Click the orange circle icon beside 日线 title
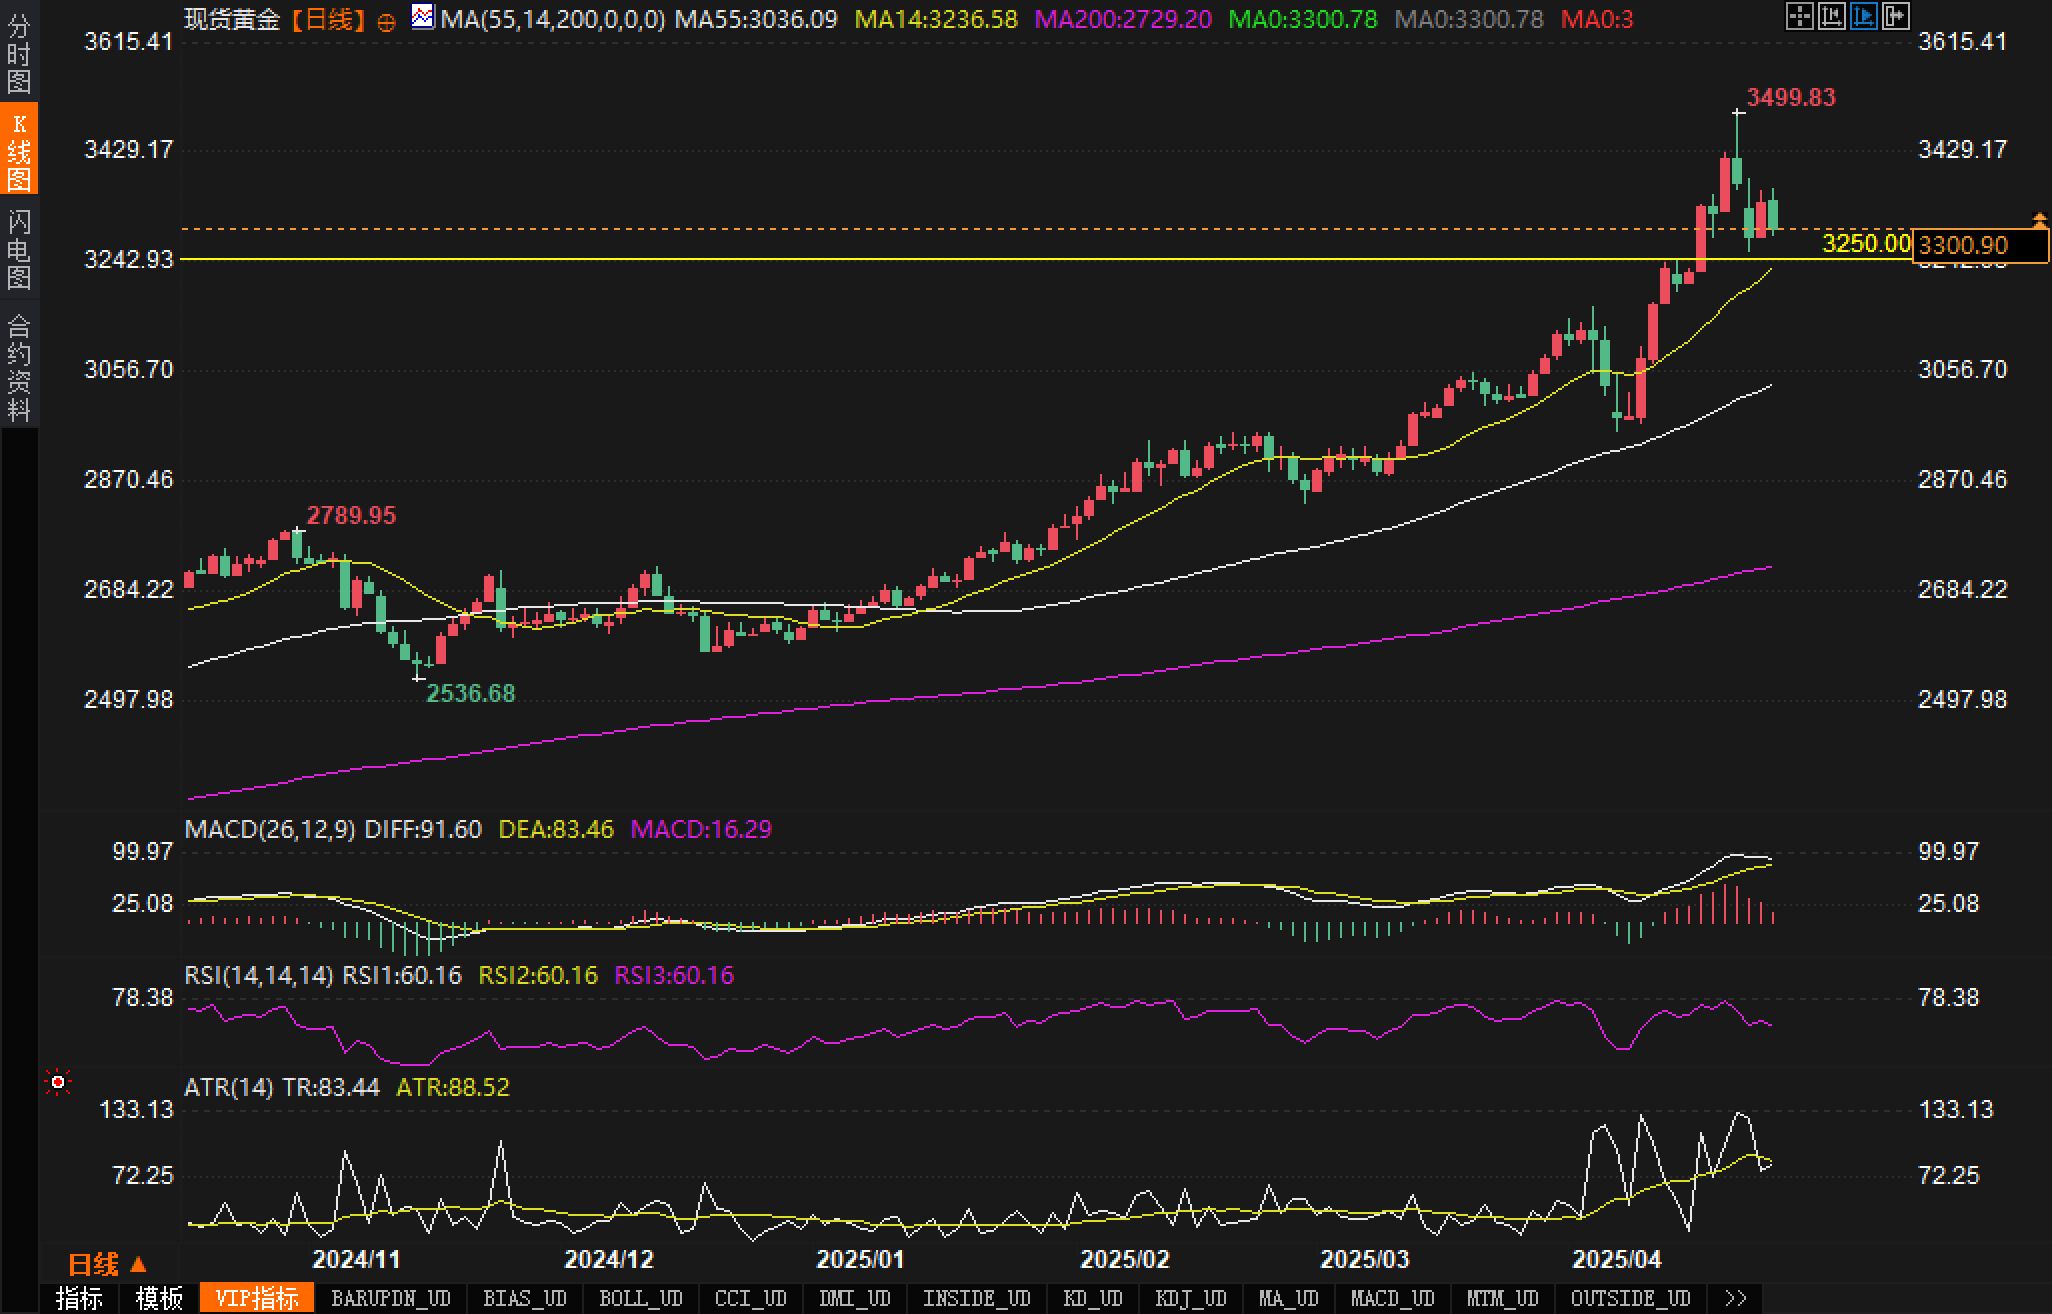Image resolution: width=2052 pixels, height=1314 pixels. click(387, 22)
